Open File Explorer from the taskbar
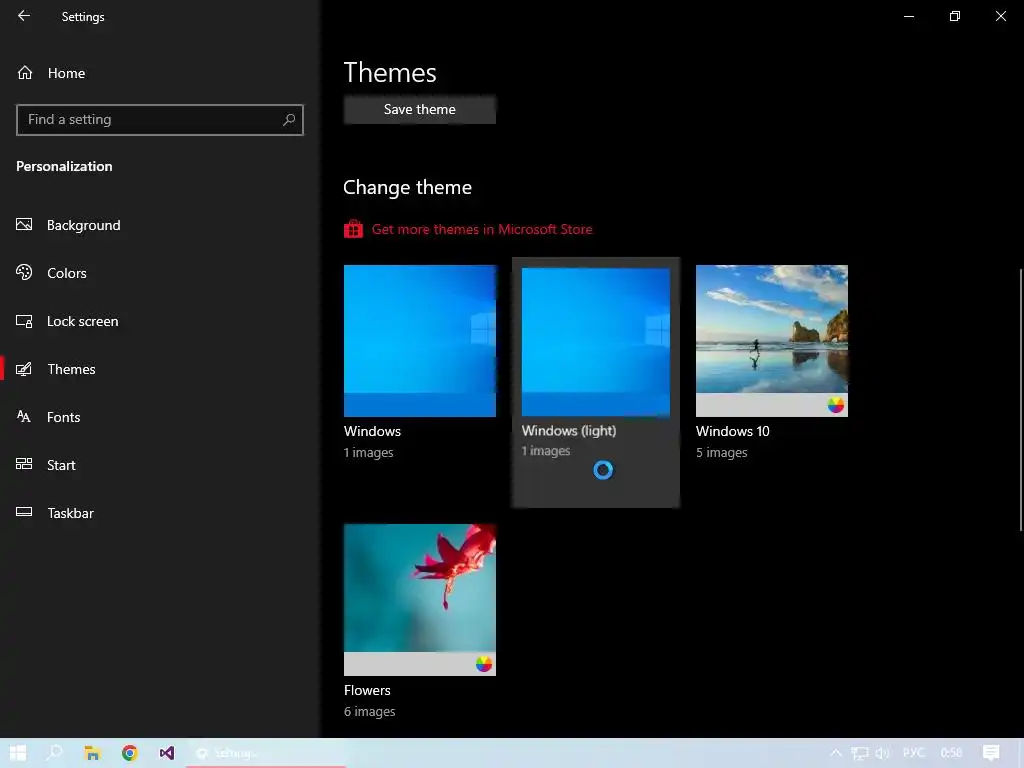The width and height of the screenshot is (1024, 768). point(92,753)
